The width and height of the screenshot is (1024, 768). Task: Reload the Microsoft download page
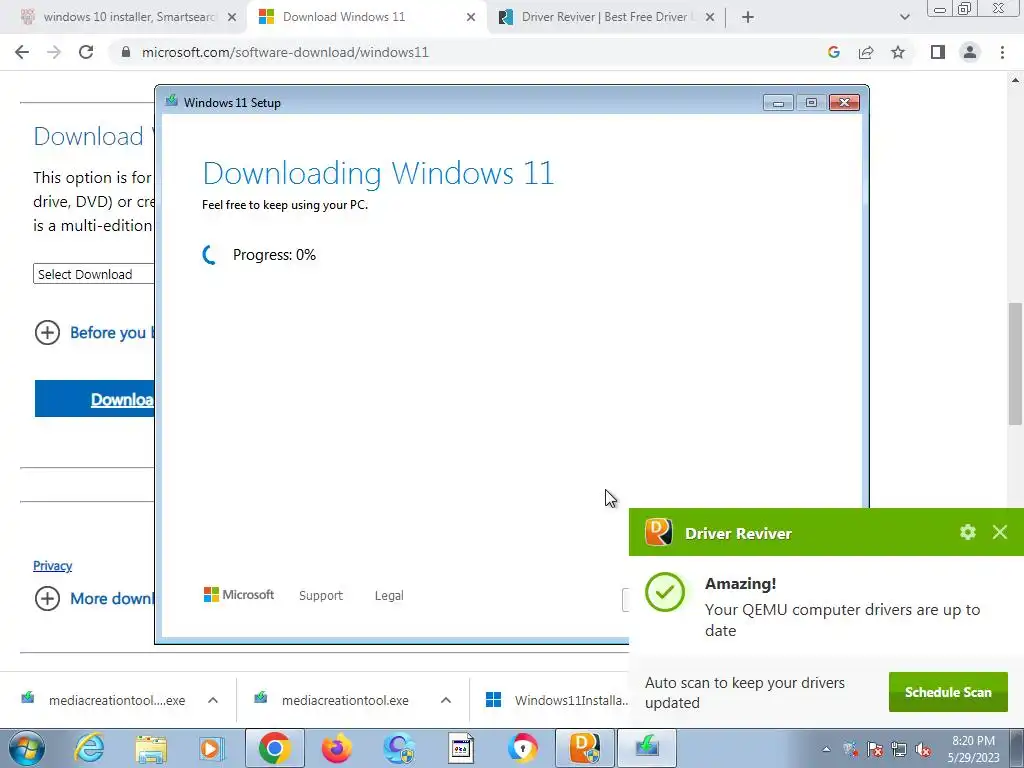pos(86,52)
